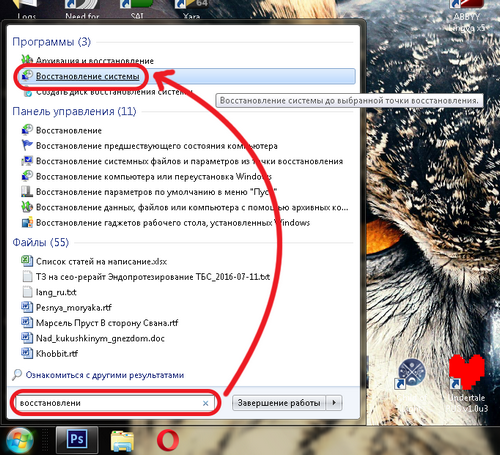Viewport: 500px width, 455px height.
Task: Click Excel icon of Список статей file
Action: click(27, 260)
